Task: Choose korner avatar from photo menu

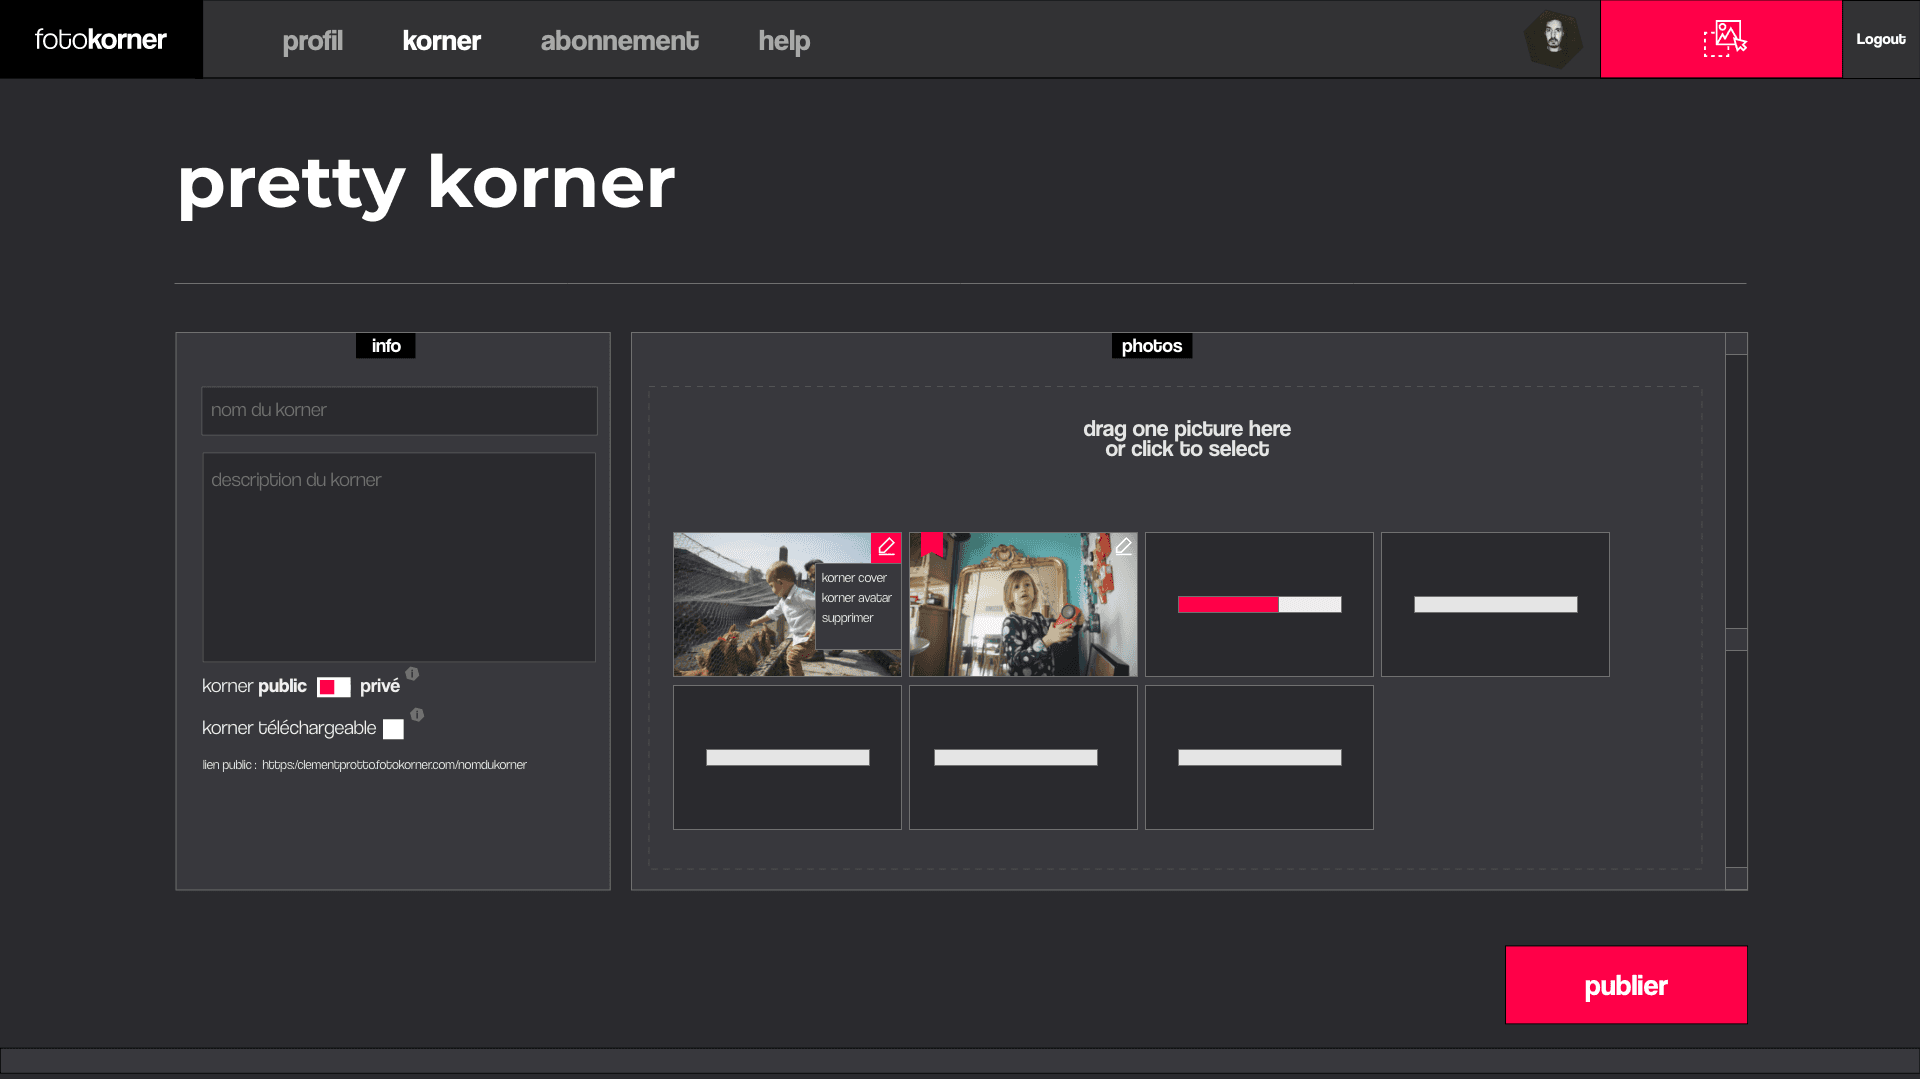Action: click(856, 598)
